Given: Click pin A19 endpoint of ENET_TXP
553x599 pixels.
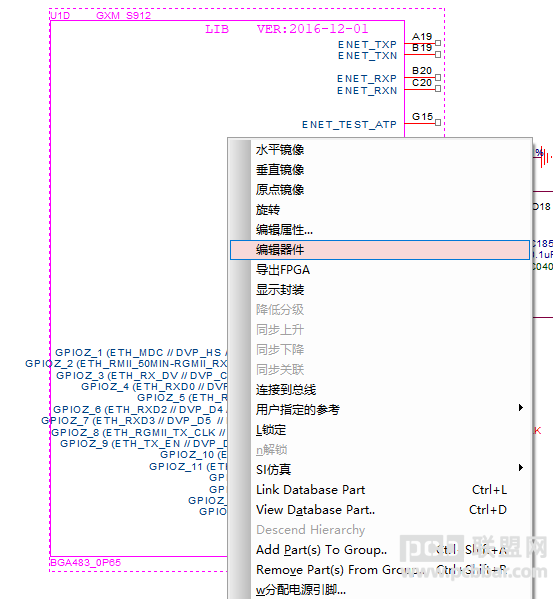Looking at the screenshot, I should click(x=438, y=43).
